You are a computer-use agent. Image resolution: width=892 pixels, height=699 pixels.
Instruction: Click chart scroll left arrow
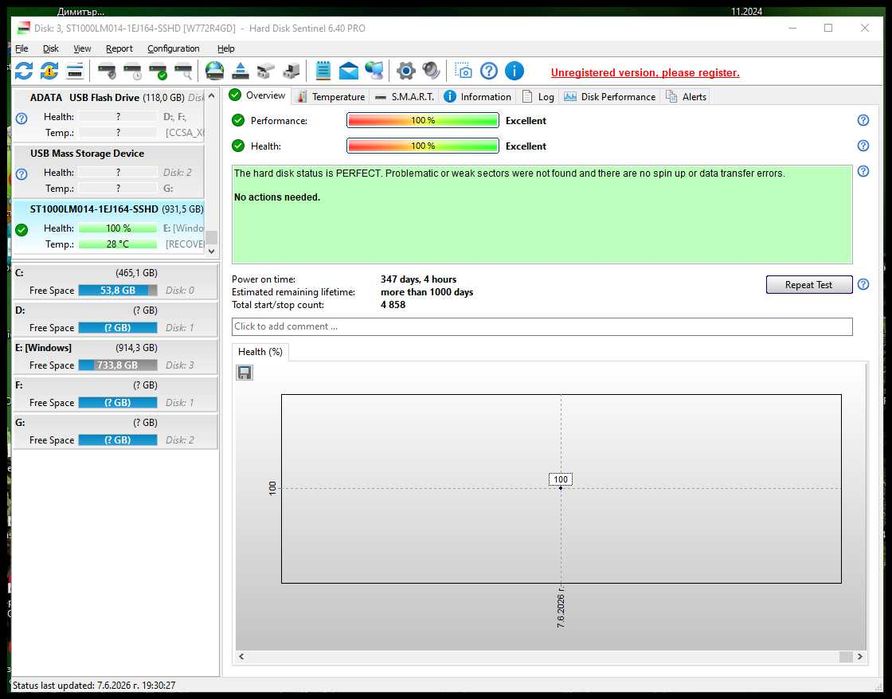(241, 656)
